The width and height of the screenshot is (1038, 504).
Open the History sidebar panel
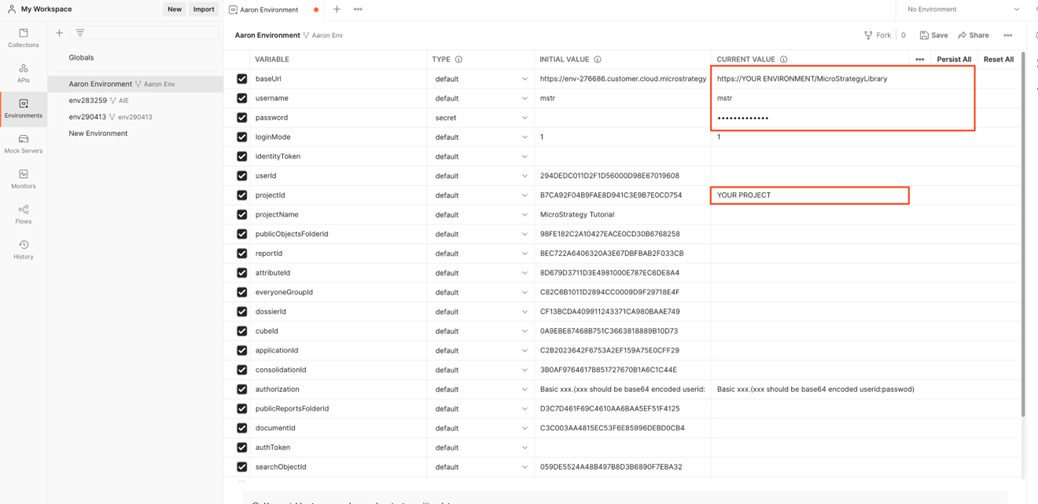pos(23,249)
